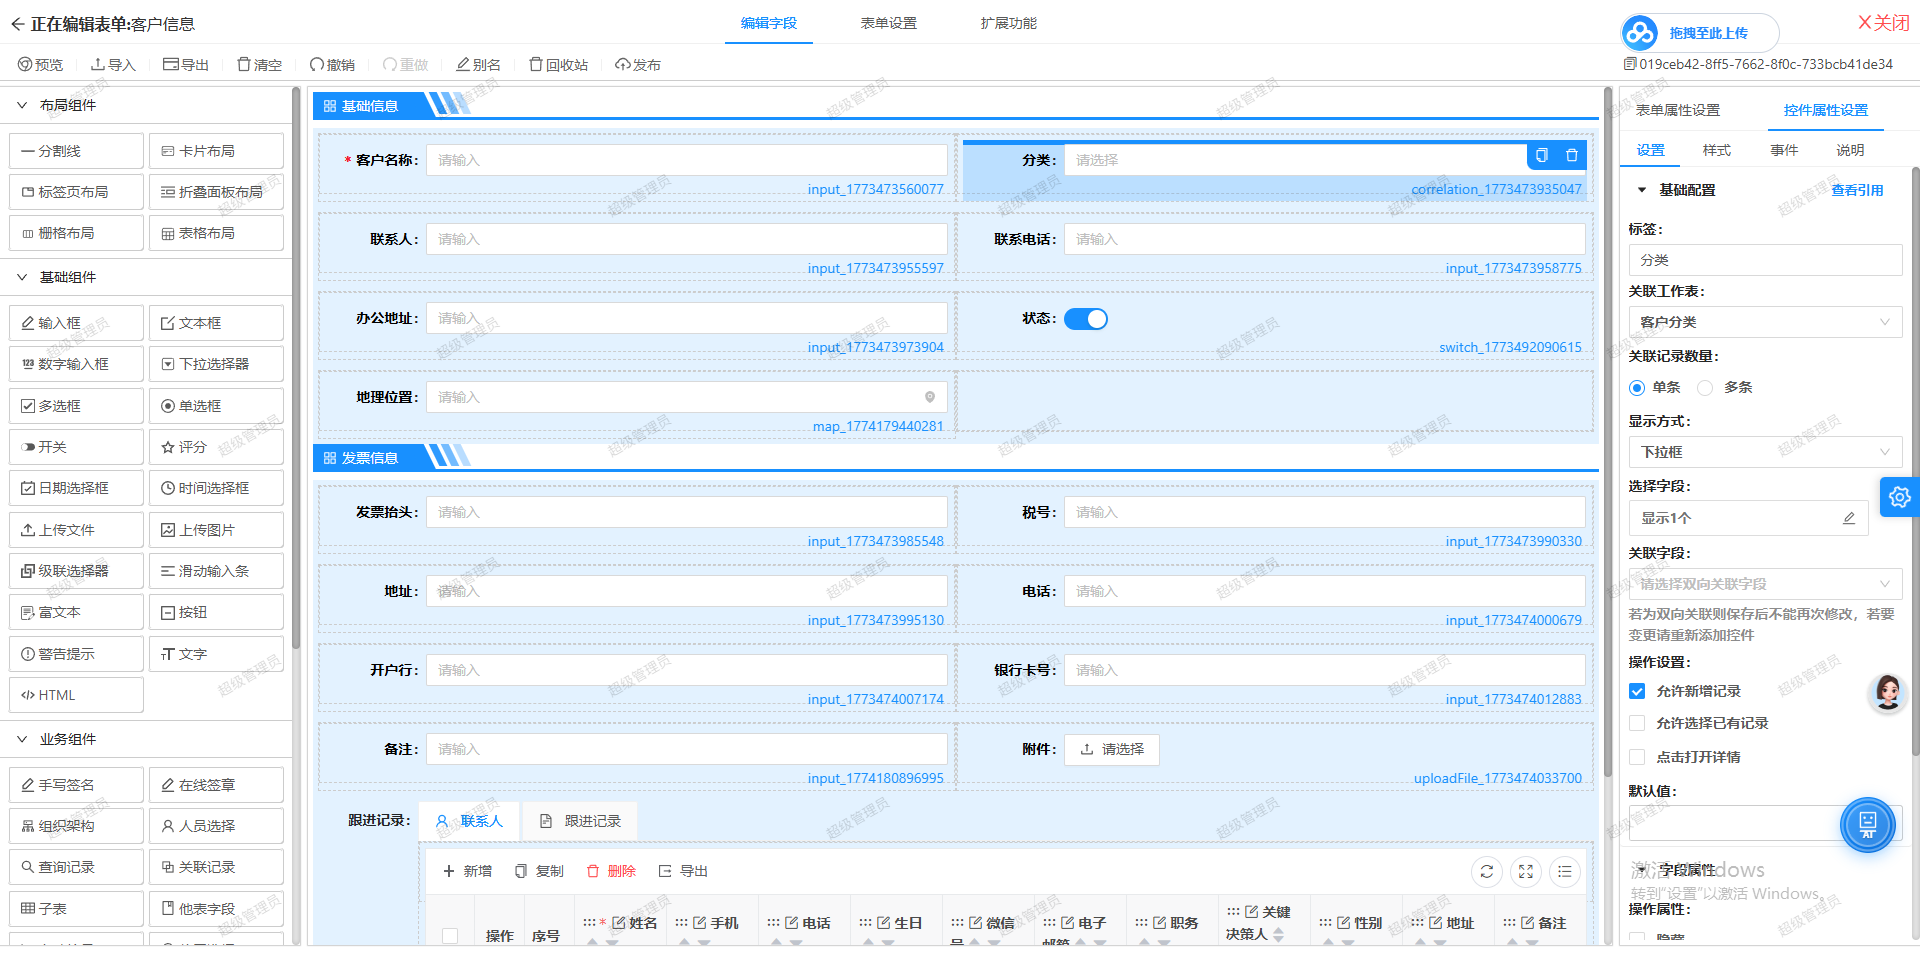1920x953 pixels.
Task: Click the blue gear settings floating icon
Action: click(x=1900, y=497)
